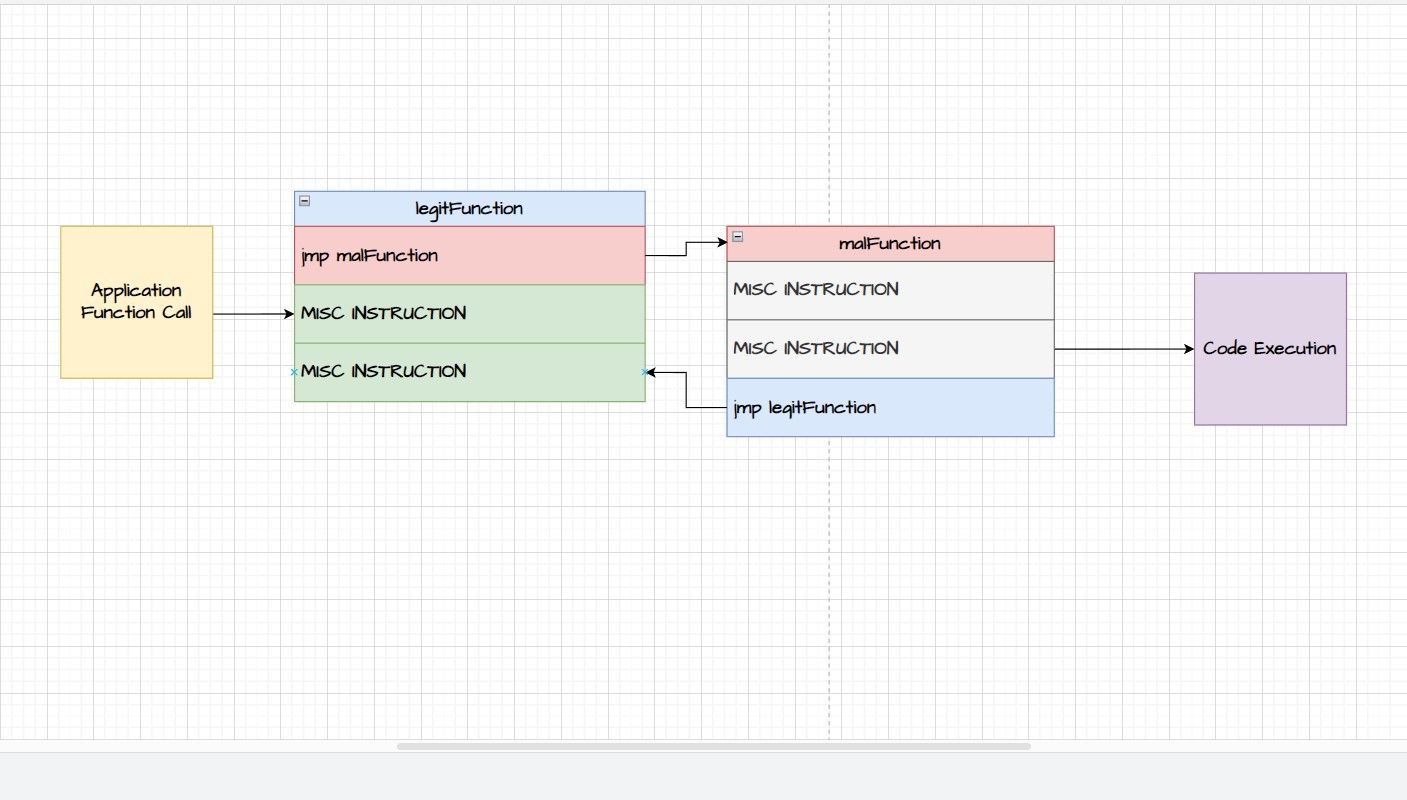Click right blue connection point on legitFunction
The image size is (1407, 800).
point(644,372)
